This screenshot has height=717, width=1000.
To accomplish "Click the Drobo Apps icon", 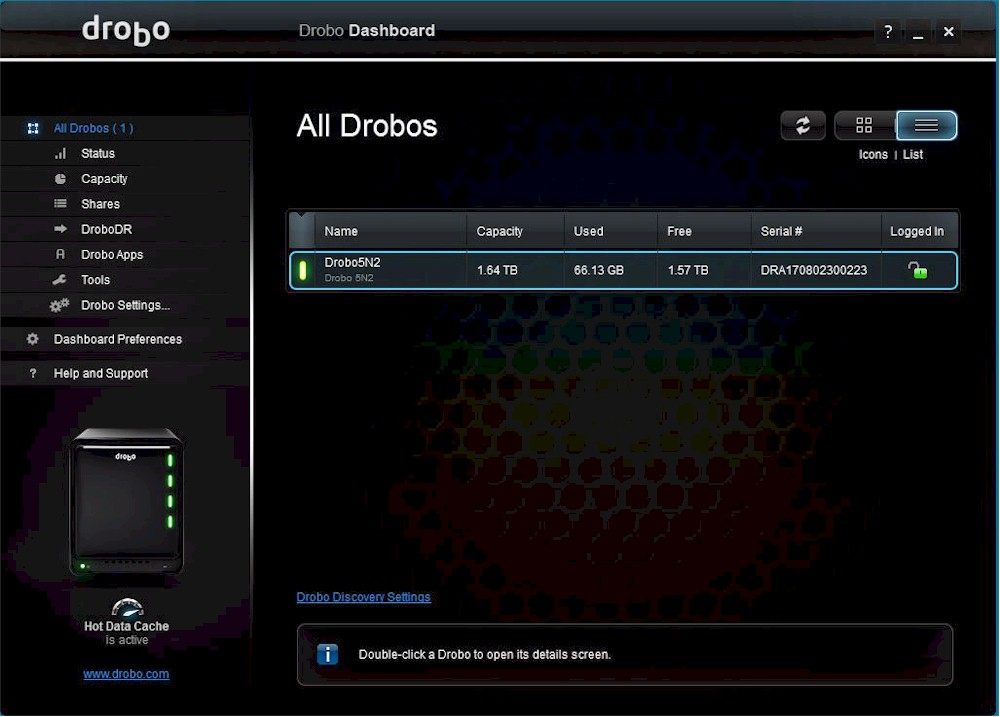I will pos(61,255).
